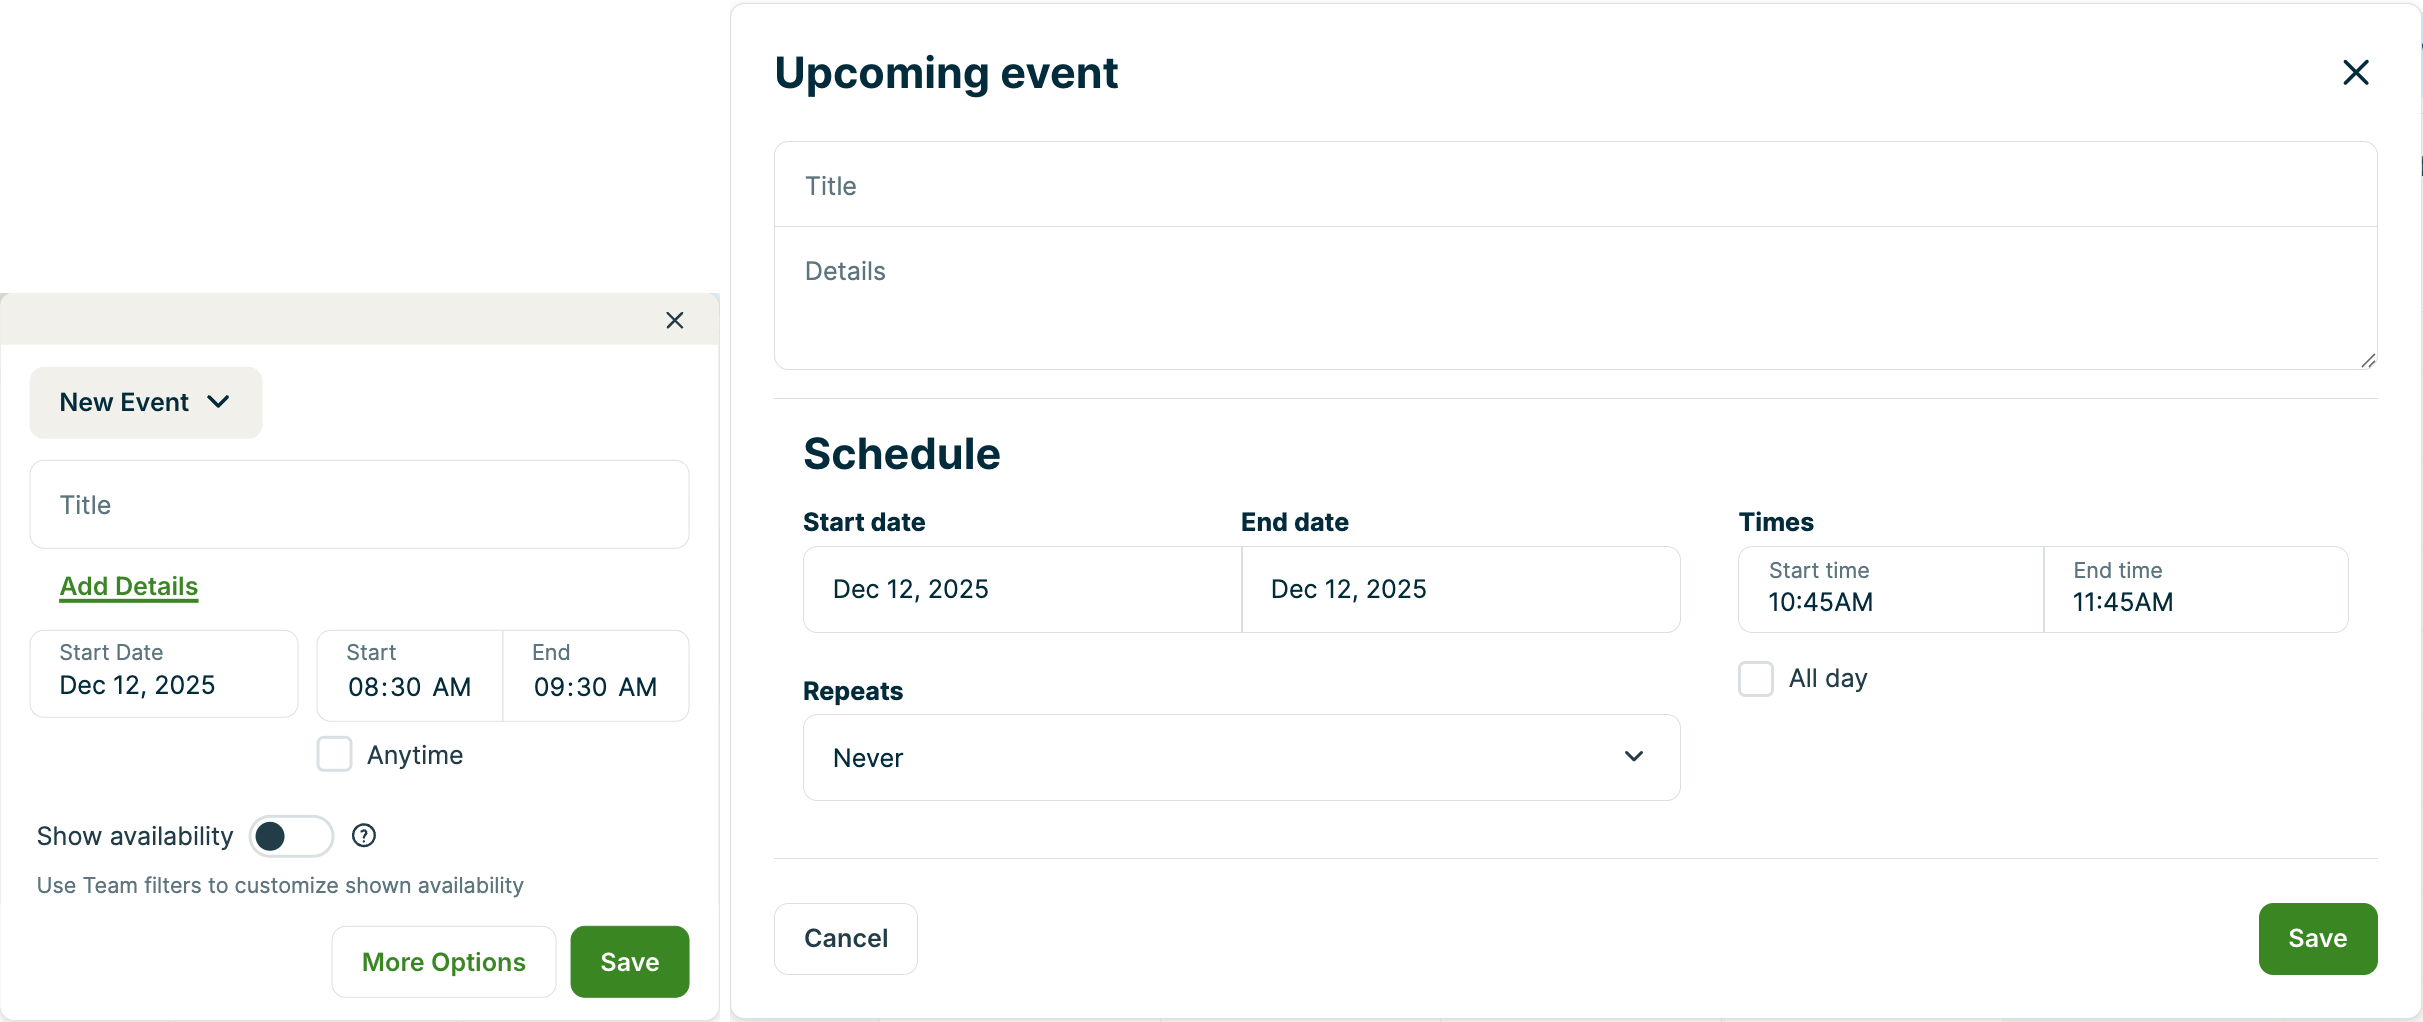This screenshot has height=1022, width=2423.
Task: Check the All day box
Action: pyautogui.click(x=1756, y=678)
